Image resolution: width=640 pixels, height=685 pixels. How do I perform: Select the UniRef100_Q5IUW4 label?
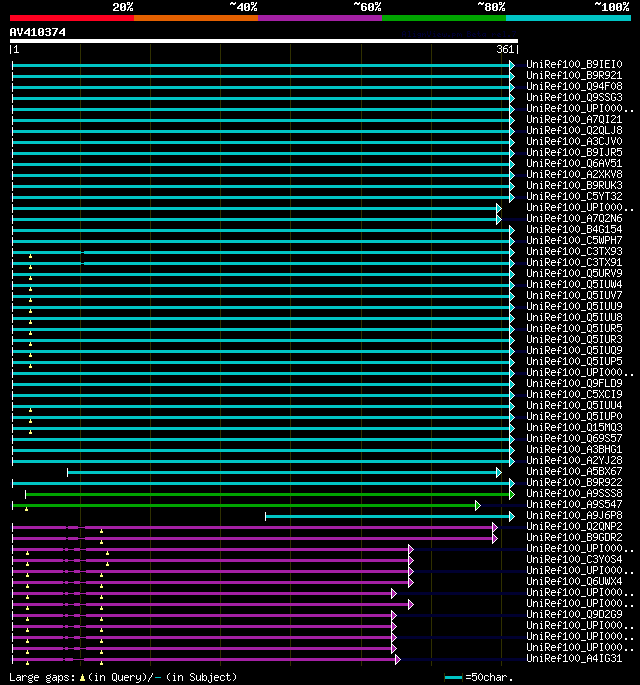(574, 284)
